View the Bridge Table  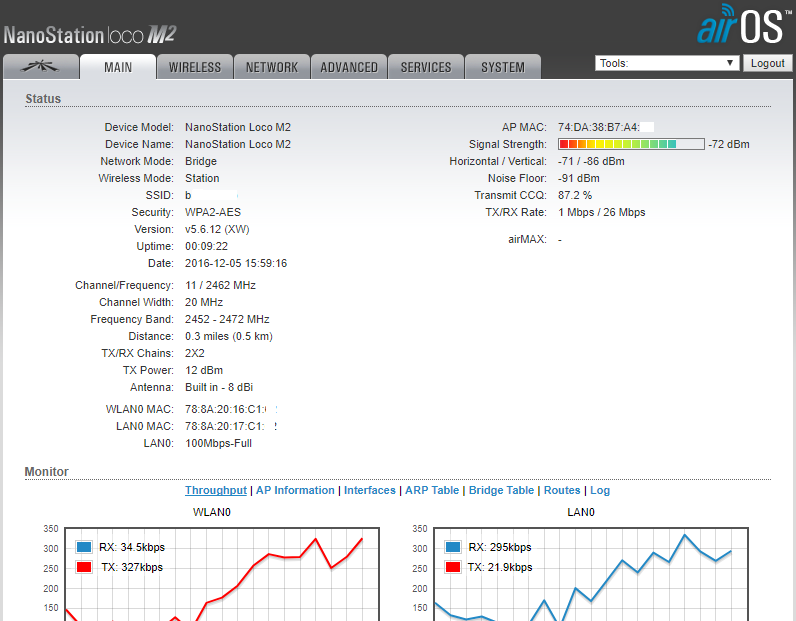coord(501,490)
